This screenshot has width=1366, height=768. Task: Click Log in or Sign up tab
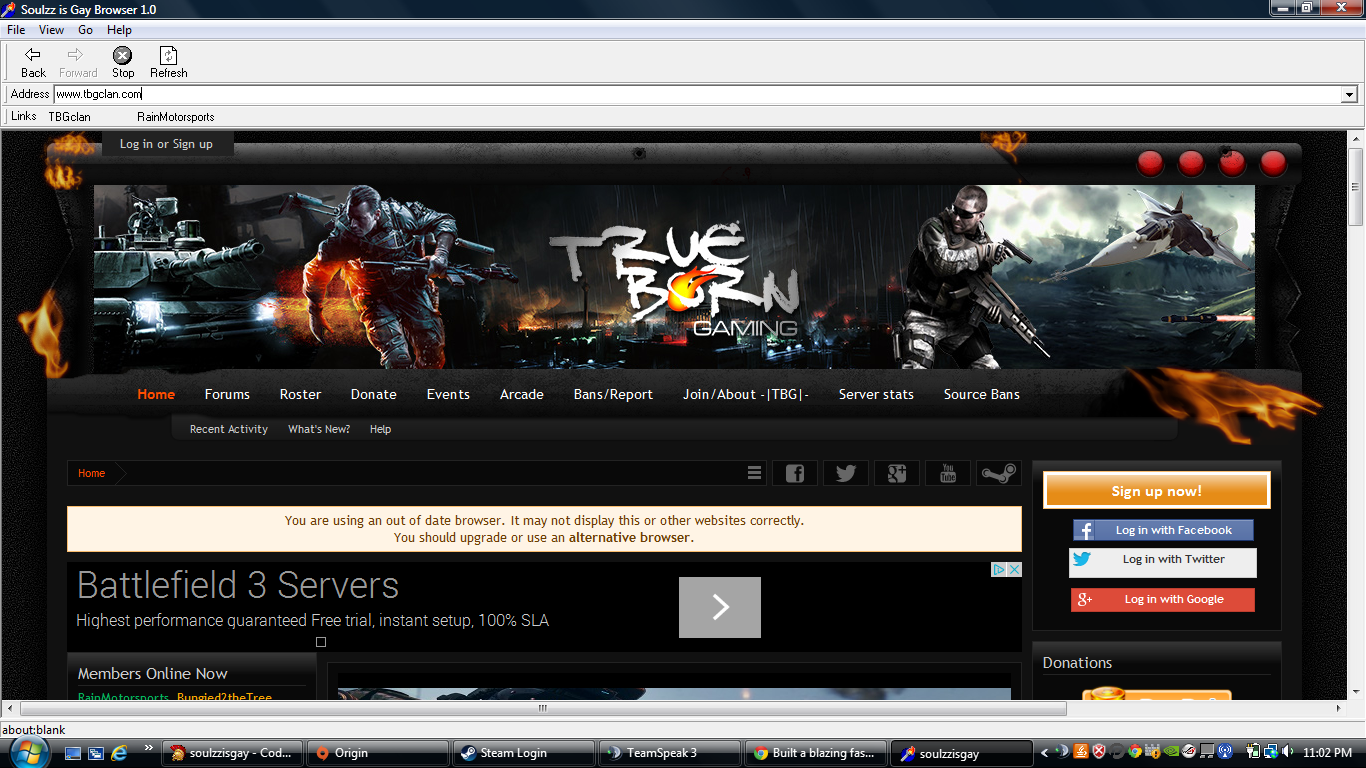166,144
